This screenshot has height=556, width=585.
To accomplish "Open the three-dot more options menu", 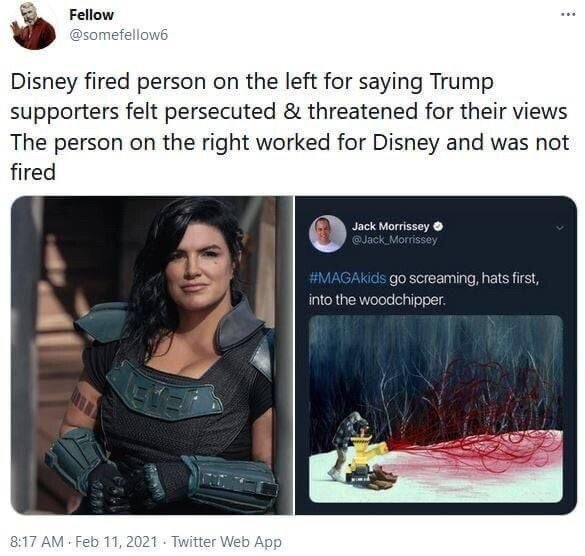I will coord(568,15).
